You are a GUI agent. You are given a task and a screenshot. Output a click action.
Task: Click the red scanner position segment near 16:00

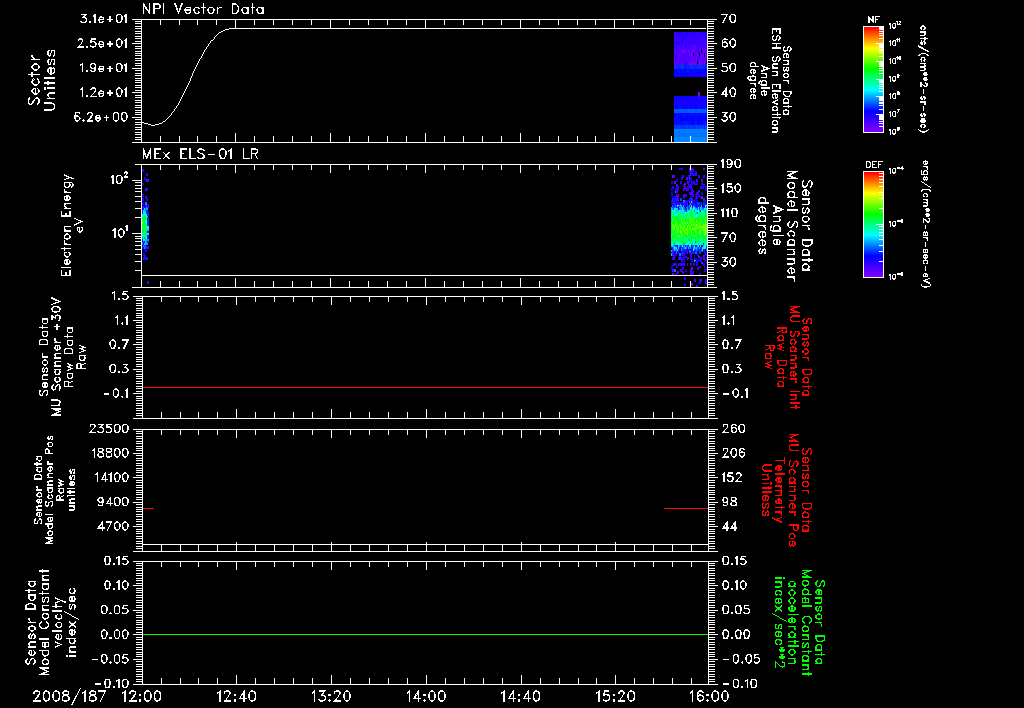click(686, 508)
